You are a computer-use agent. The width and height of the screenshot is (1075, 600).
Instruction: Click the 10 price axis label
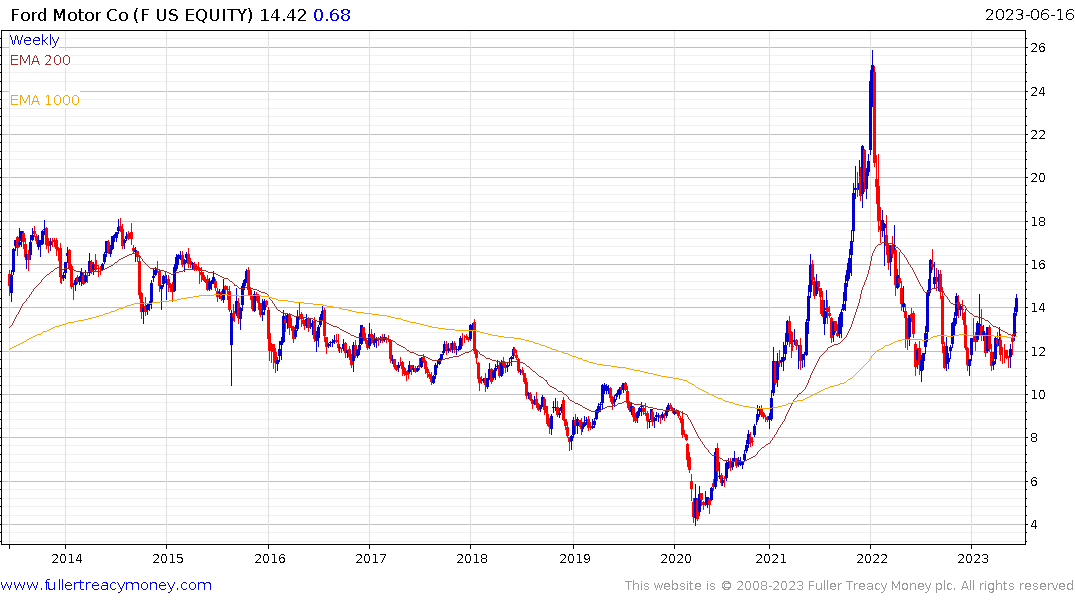1038,394
